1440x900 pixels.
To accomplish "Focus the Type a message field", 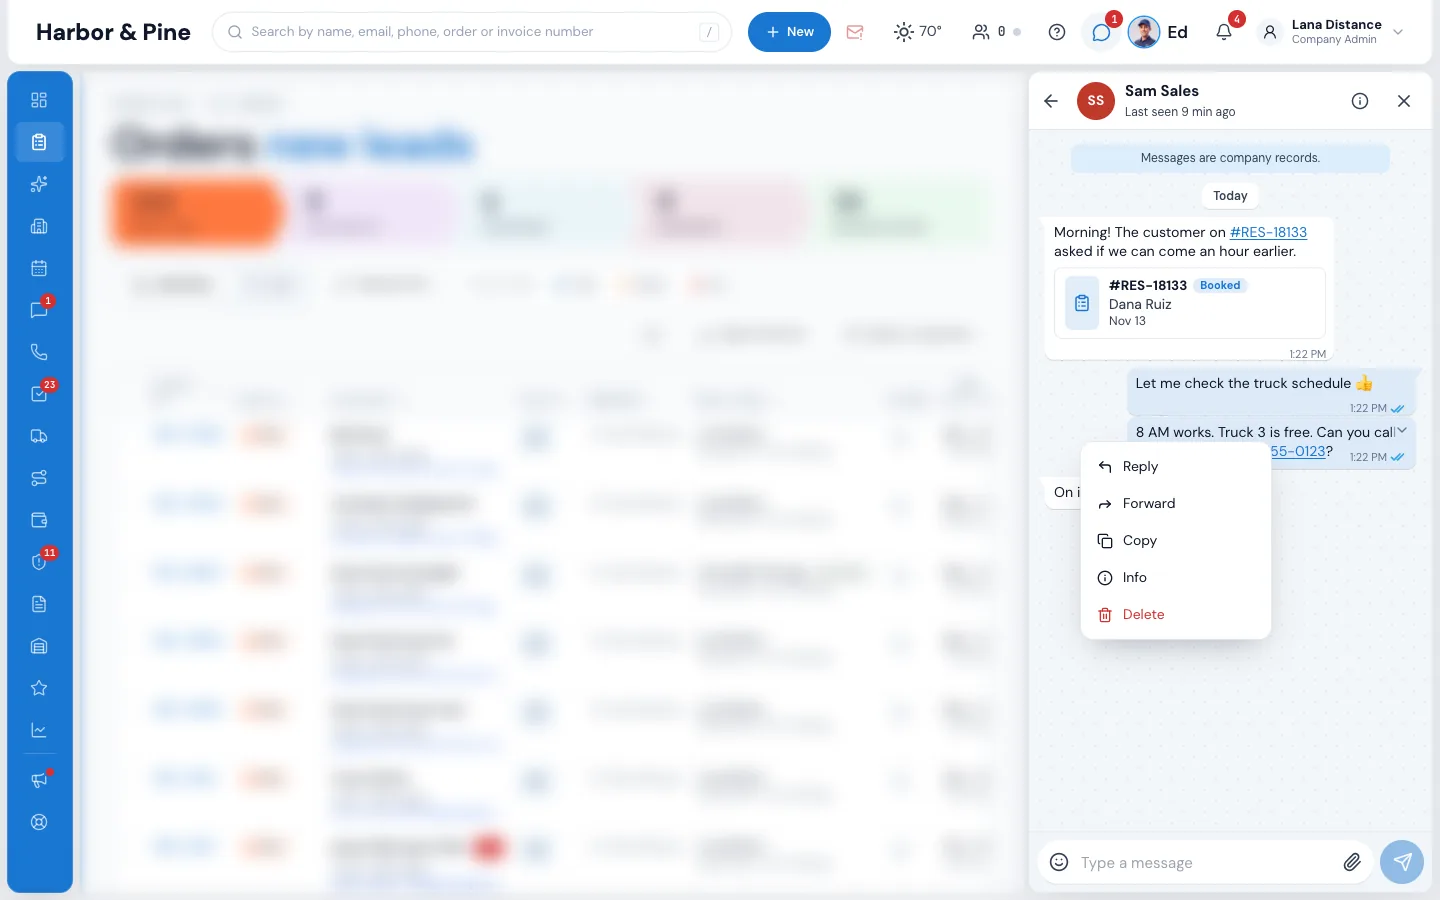I will coord(1205,862).
